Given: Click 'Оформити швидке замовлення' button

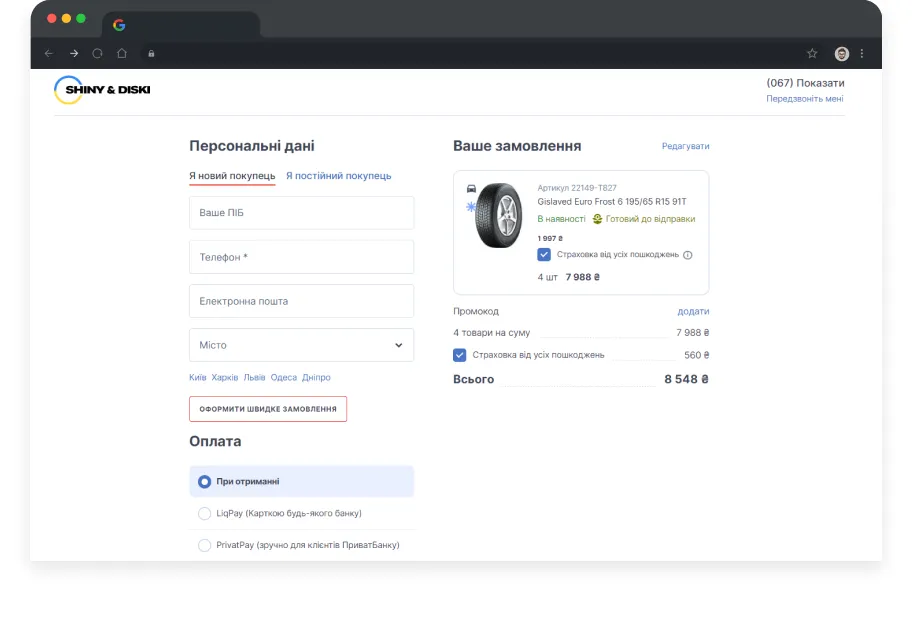Looking at the screenshot, I should point(268,409).
